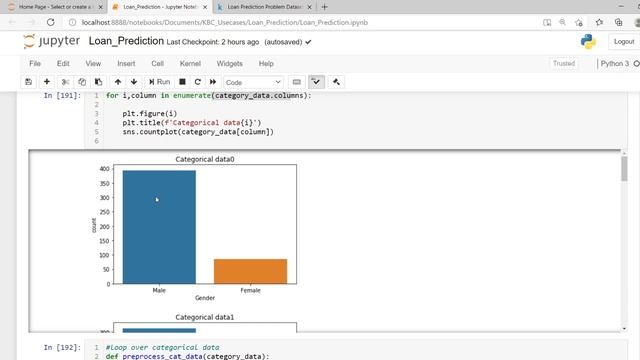Restart kernel and run all cells icon
Image resolution: width=640 pixels, height=360 pixels.
point(213,82)
